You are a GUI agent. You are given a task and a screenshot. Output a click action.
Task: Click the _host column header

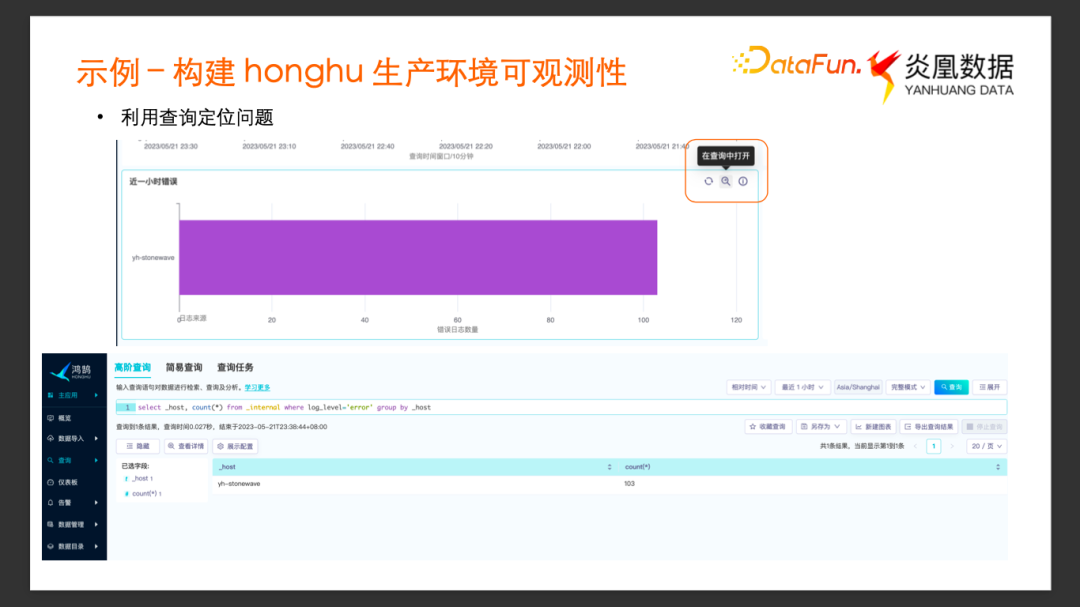pyautogui.click(x=413, y=467)
